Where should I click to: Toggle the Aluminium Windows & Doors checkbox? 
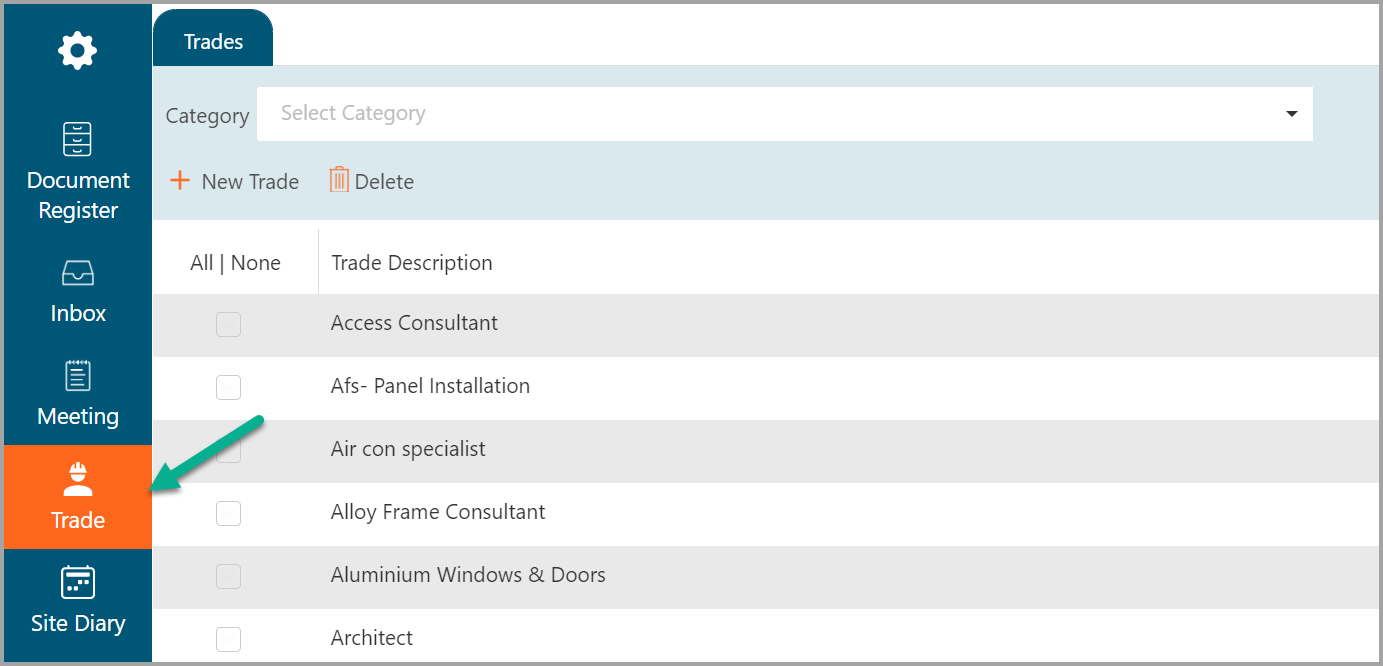coord(229,576)
